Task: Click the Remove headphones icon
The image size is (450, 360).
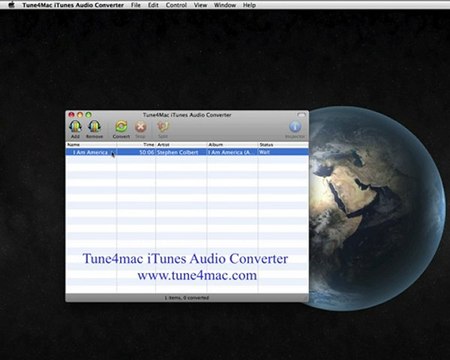Action: (94, 127)
